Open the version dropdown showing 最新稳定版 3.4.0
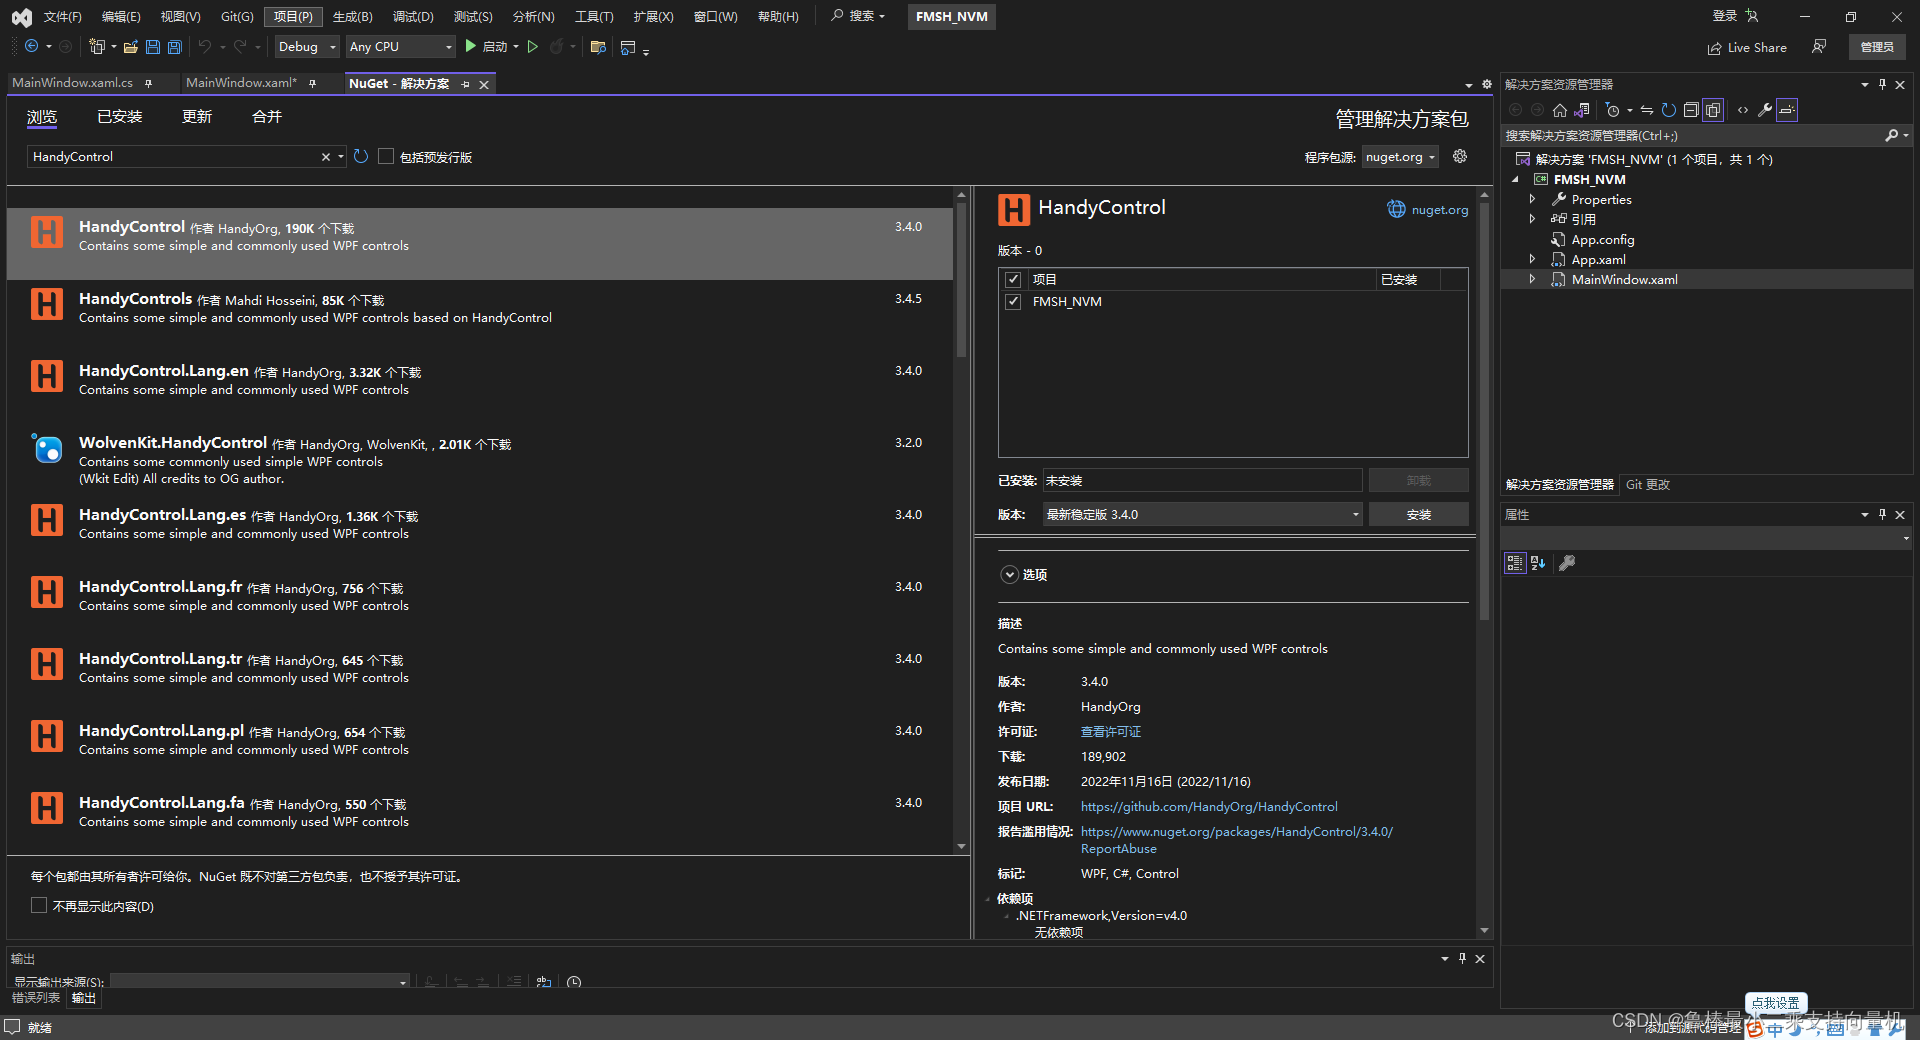Viewport: 1920px width, 1040px height. pos(1202,514)
